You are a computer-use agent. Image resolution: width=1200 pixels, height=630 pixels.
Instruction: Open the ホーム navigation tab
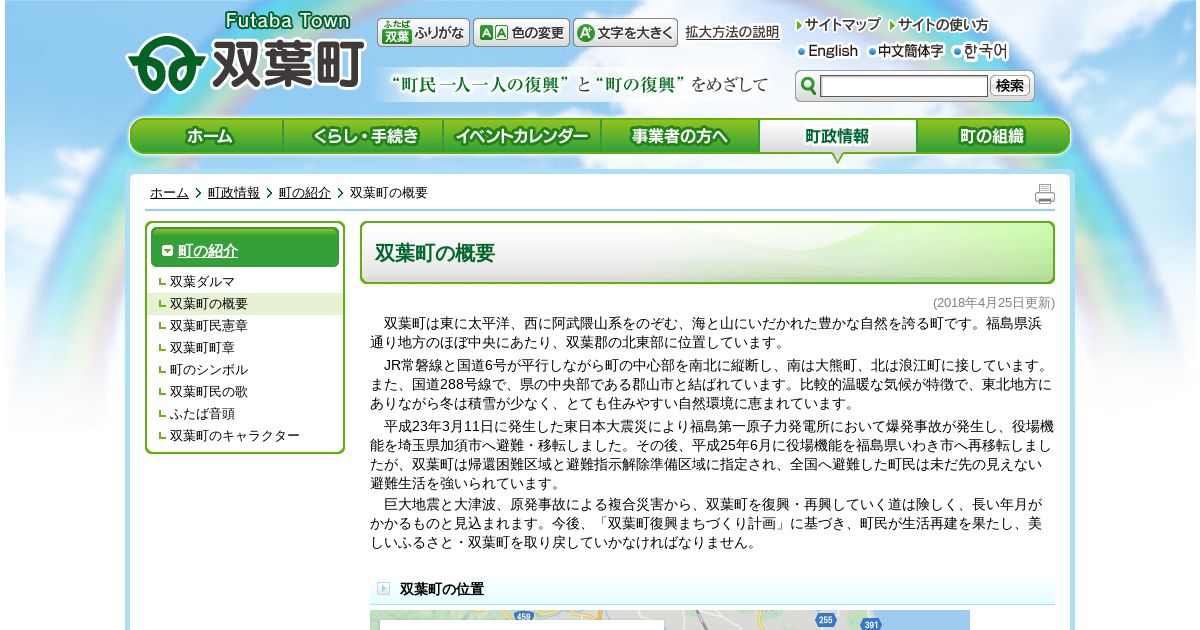208,137
